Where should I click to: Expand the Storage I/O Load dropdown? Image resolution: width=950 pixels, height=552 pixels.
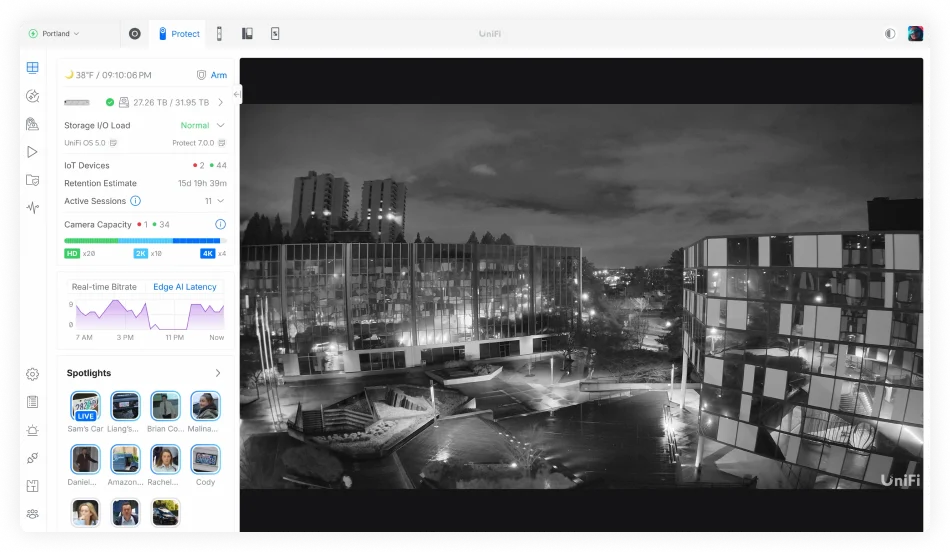pos(221,125)
